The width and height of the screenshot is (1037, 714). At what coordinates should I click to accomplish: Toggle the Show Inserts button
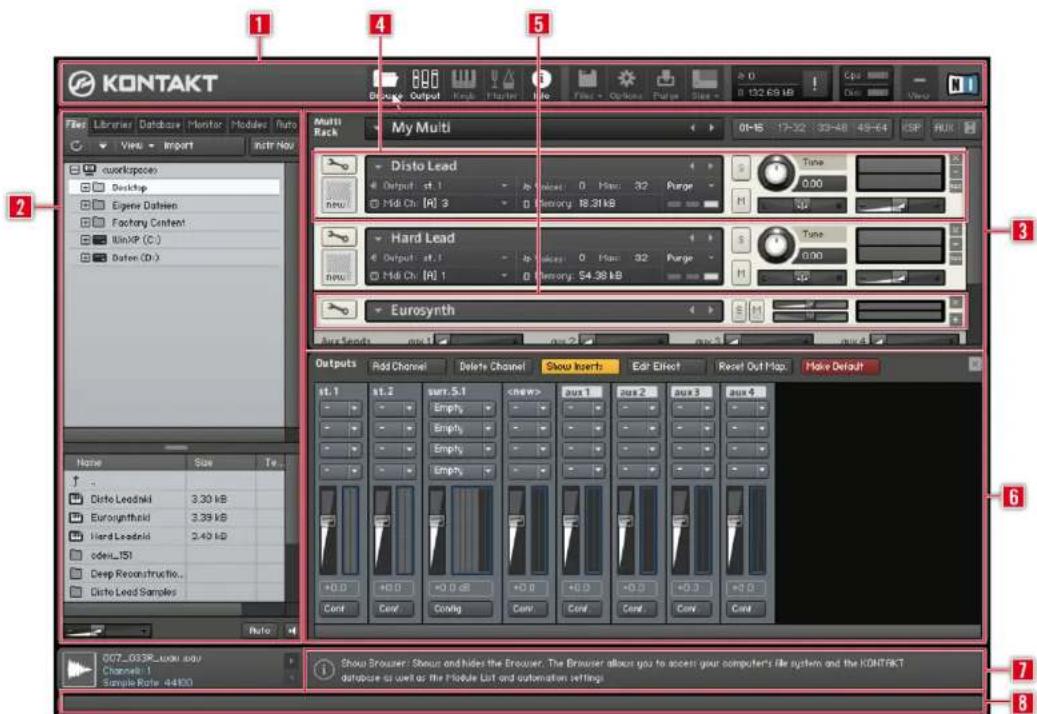pyautogui.click(x=580, y=366)
